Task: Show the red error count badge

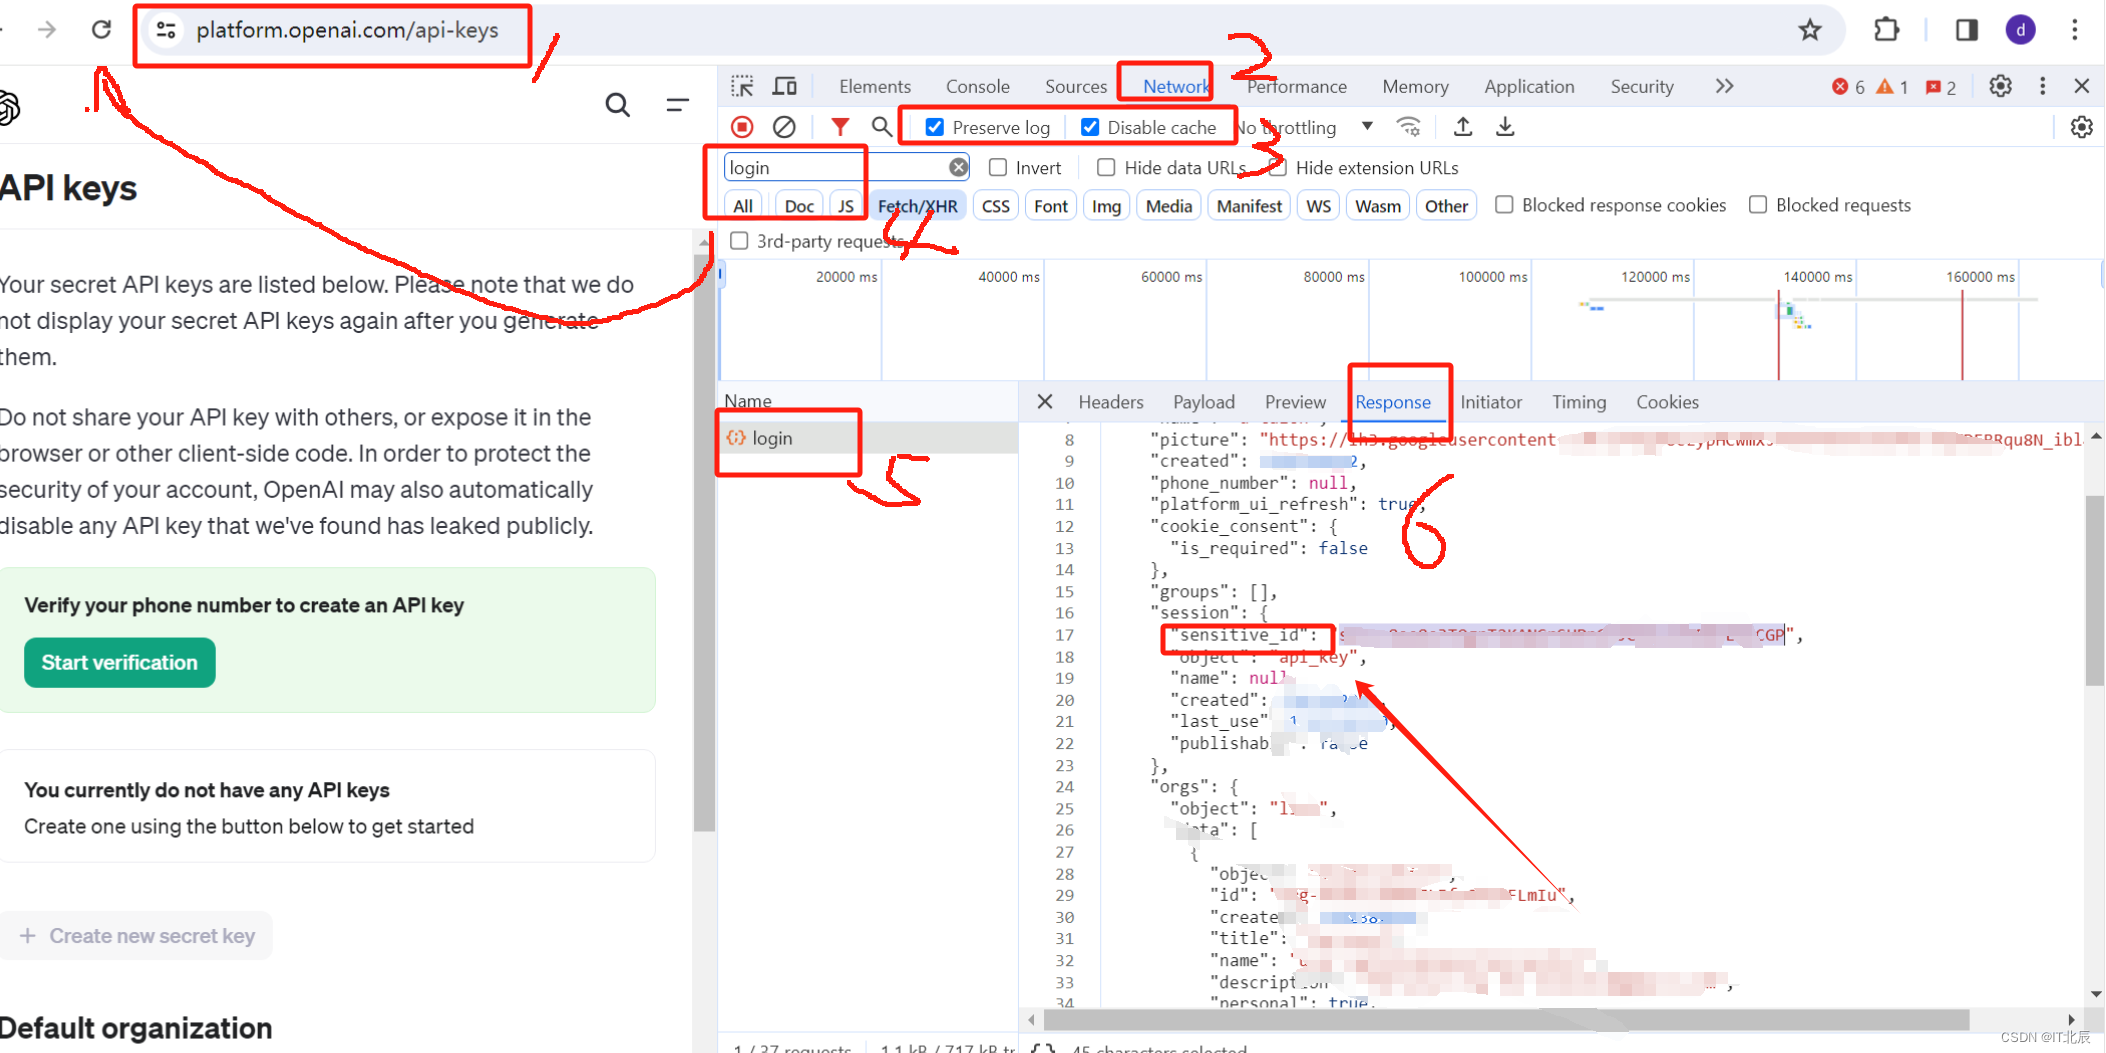Action: click(1848, 87)
